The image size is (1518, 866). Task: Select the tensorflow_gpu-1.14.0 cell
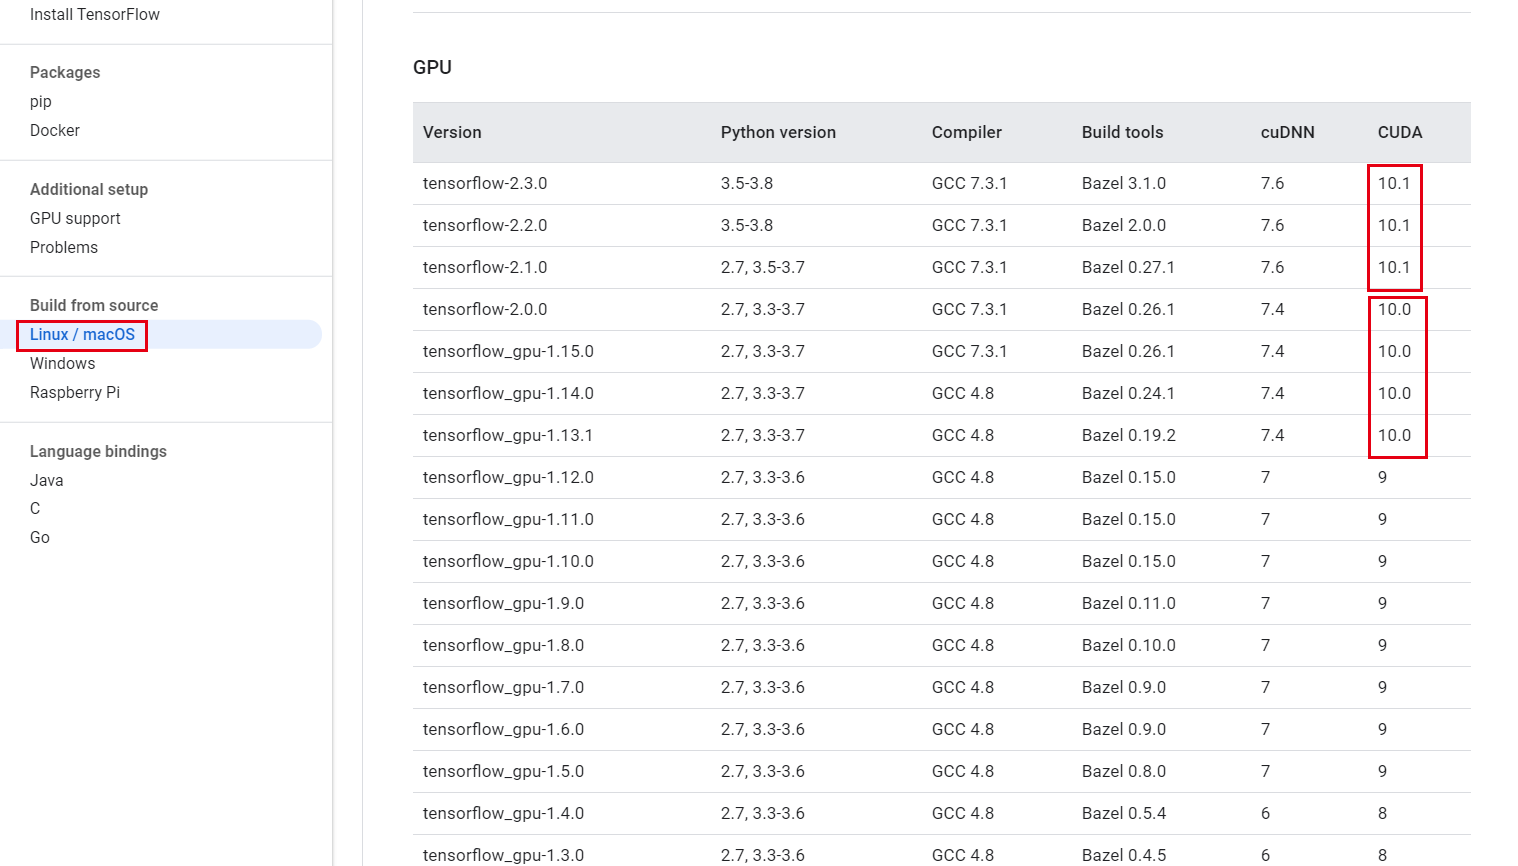click(x=508, y=394)
